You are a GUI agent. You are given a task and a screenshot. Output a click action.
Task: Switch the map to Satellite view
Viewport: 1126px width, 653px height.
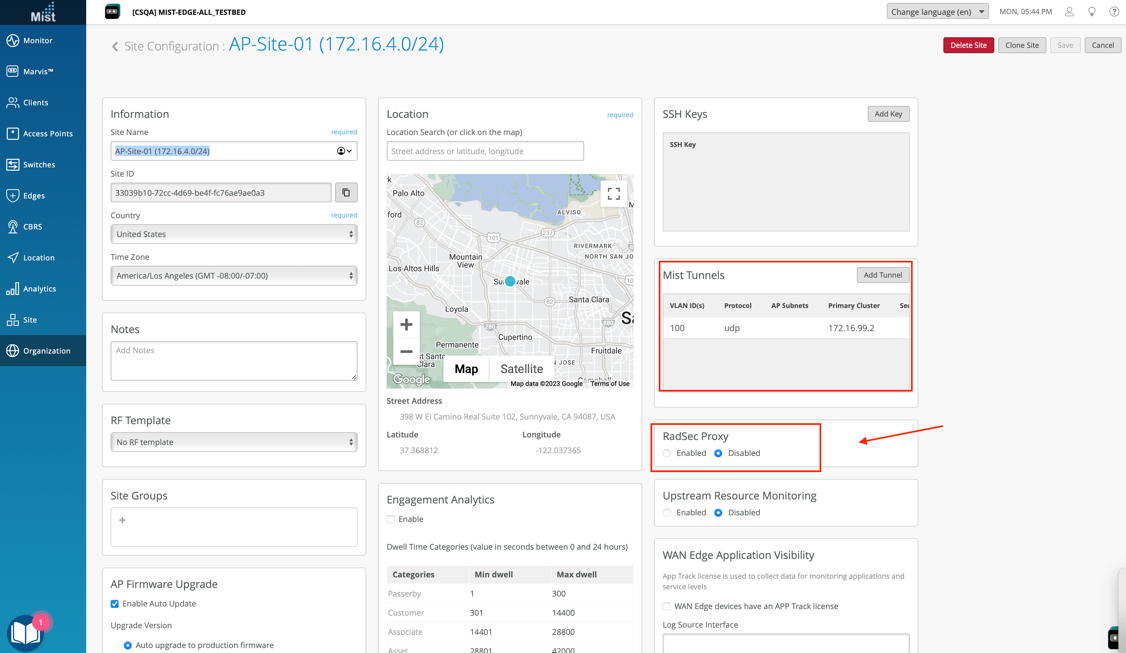pyautogui.click(x=521, y=369)
